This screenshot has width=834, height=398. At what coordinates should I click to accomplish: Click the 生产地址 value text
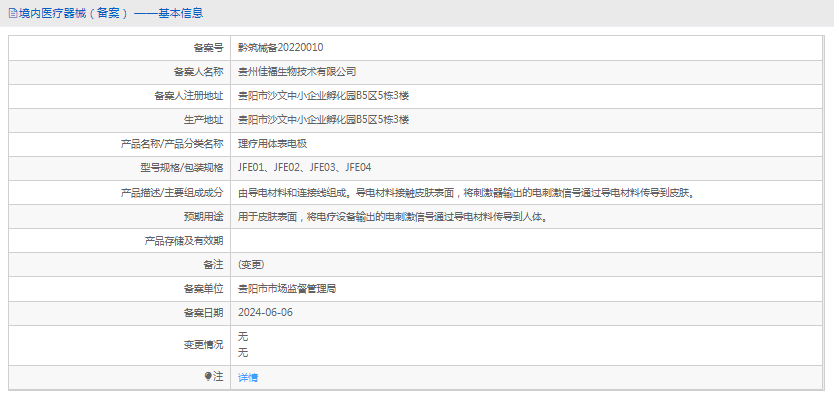click(323, 120)
